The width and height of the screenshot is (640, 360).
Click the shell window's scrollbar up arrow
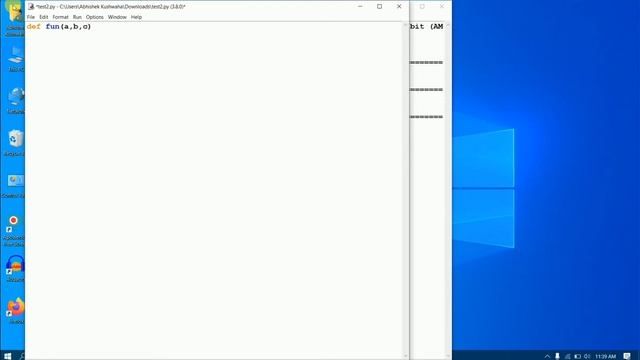click(448, 25)
